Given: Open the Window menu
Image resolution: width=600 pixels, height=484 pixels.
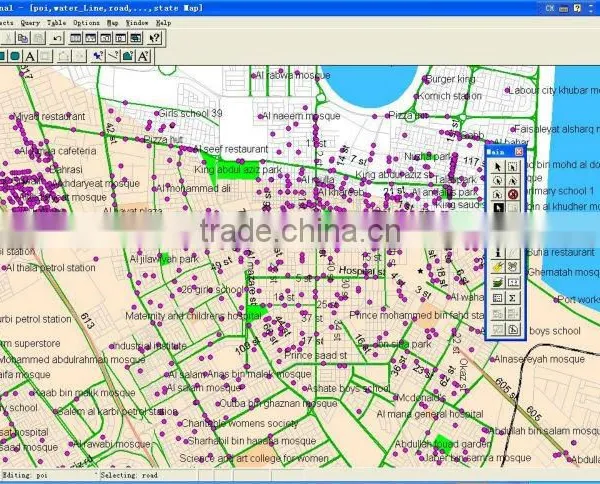Looking at the screenshot, I should [137, 23].
